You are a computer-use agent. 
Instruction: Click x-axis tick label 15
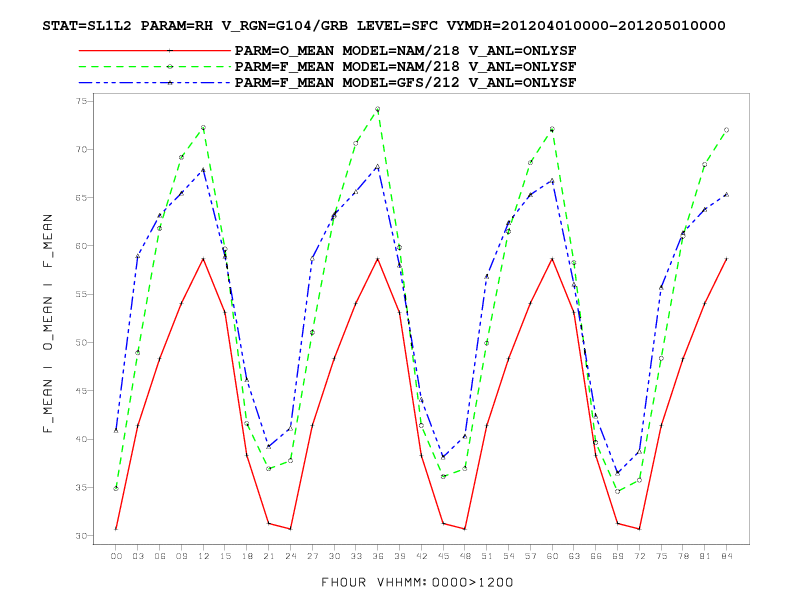pyautogui.click(x=225, y=556)
